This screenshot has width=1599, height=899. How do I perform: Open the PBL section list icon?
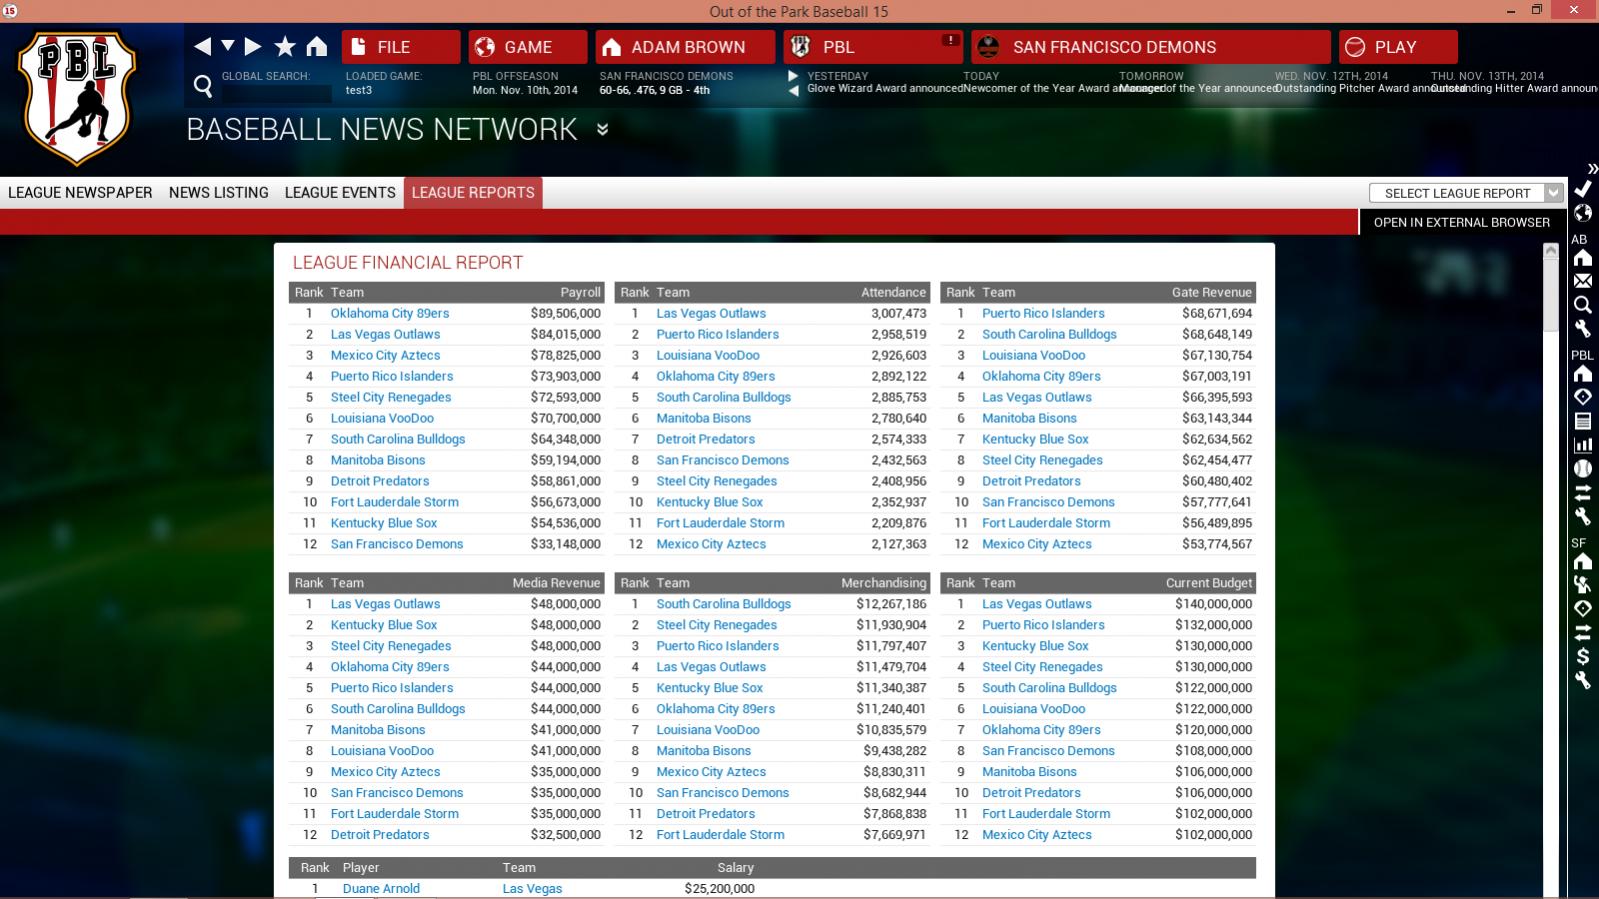pyautogui.click(x=1583, y=421)
